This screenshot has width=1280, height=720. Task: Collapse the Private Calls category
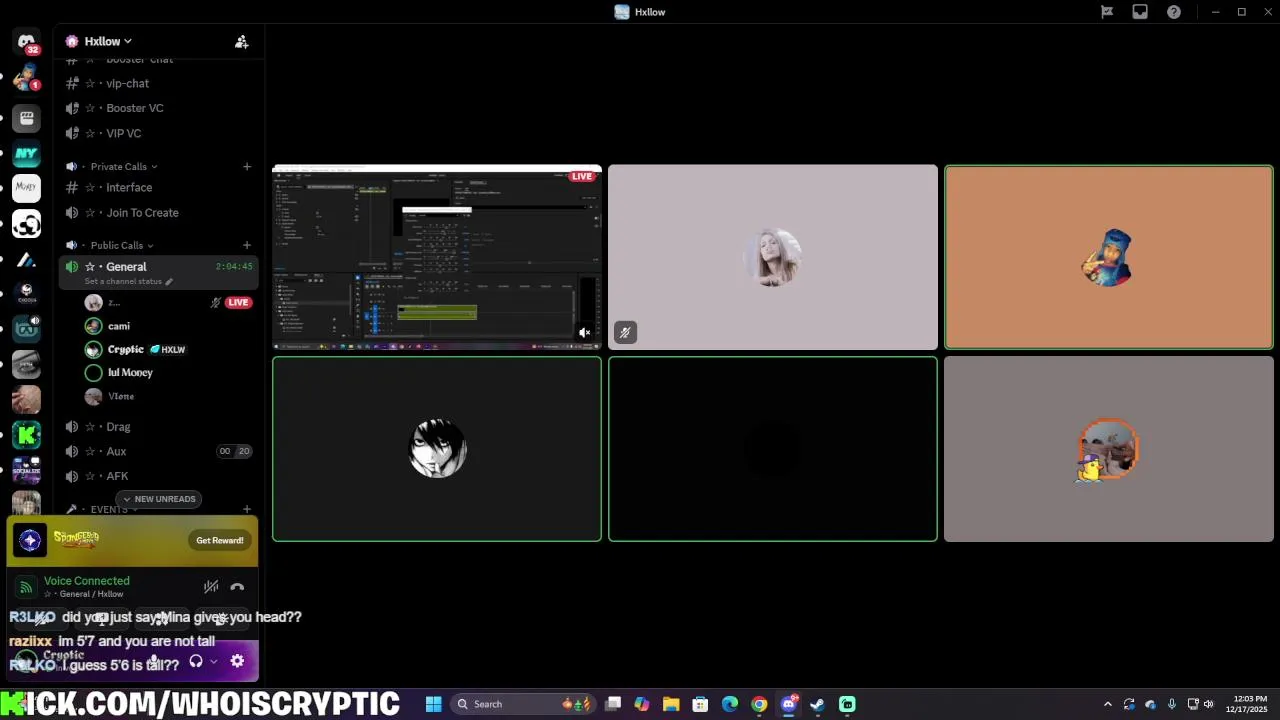[x=123, y=167]
